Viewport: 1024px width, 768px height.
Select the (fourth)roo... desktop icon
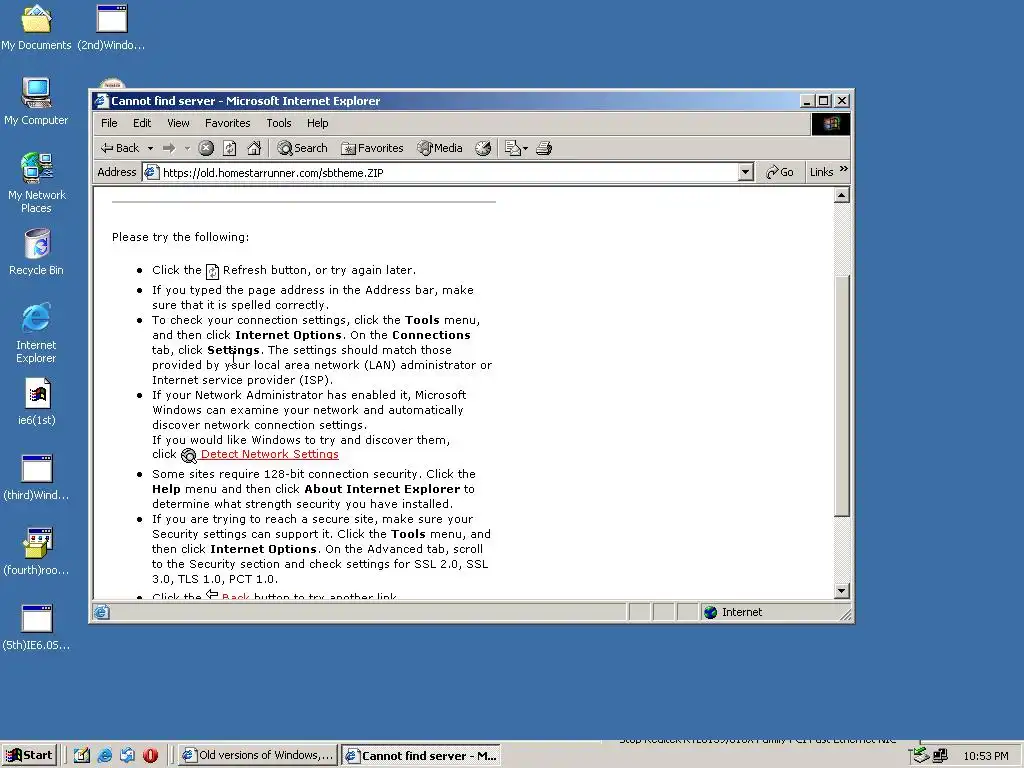(x=36, y=552)
